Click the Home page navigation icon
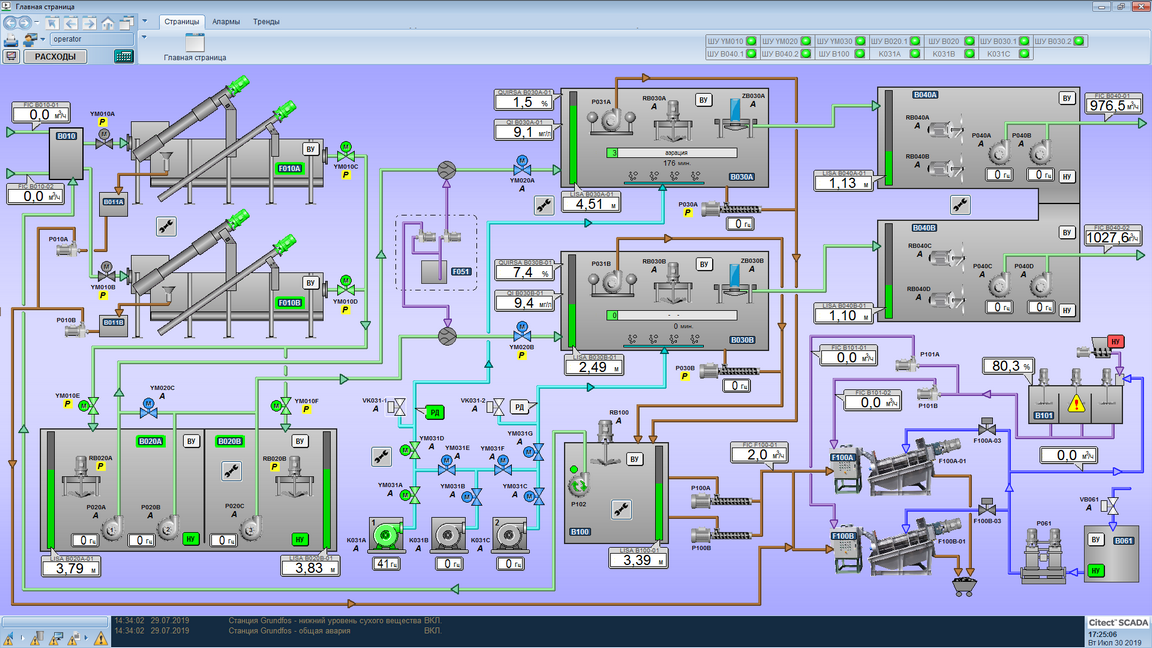1152x648 pixels. click(108, 24)
